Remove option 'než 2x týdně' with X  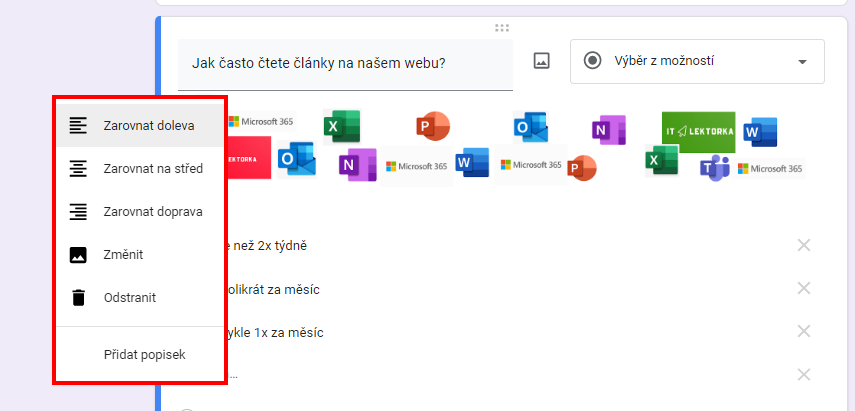[x=803, y=245]
